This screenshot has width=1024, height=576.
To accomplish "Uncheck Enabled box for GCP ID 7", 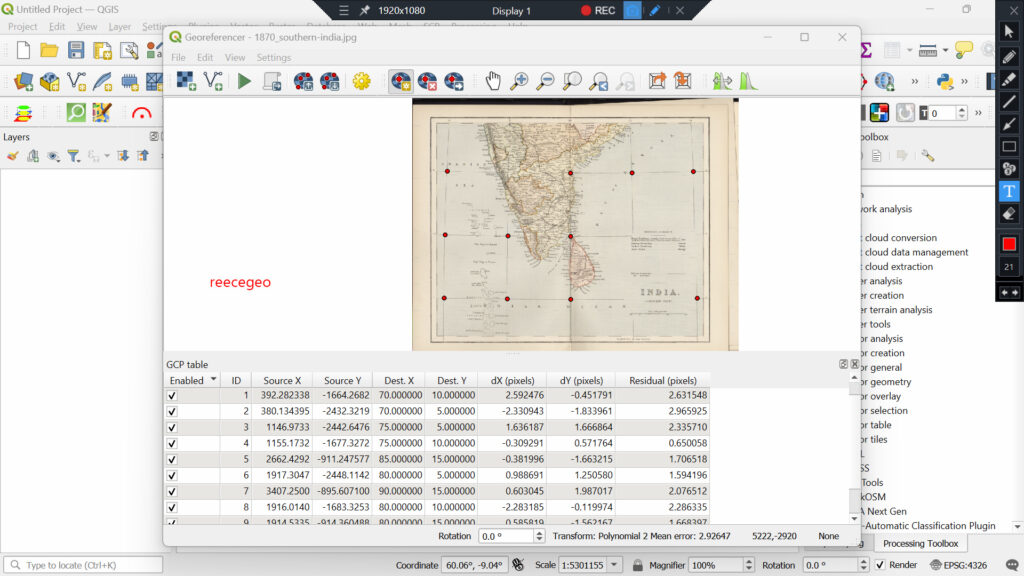I will point(172,491).
